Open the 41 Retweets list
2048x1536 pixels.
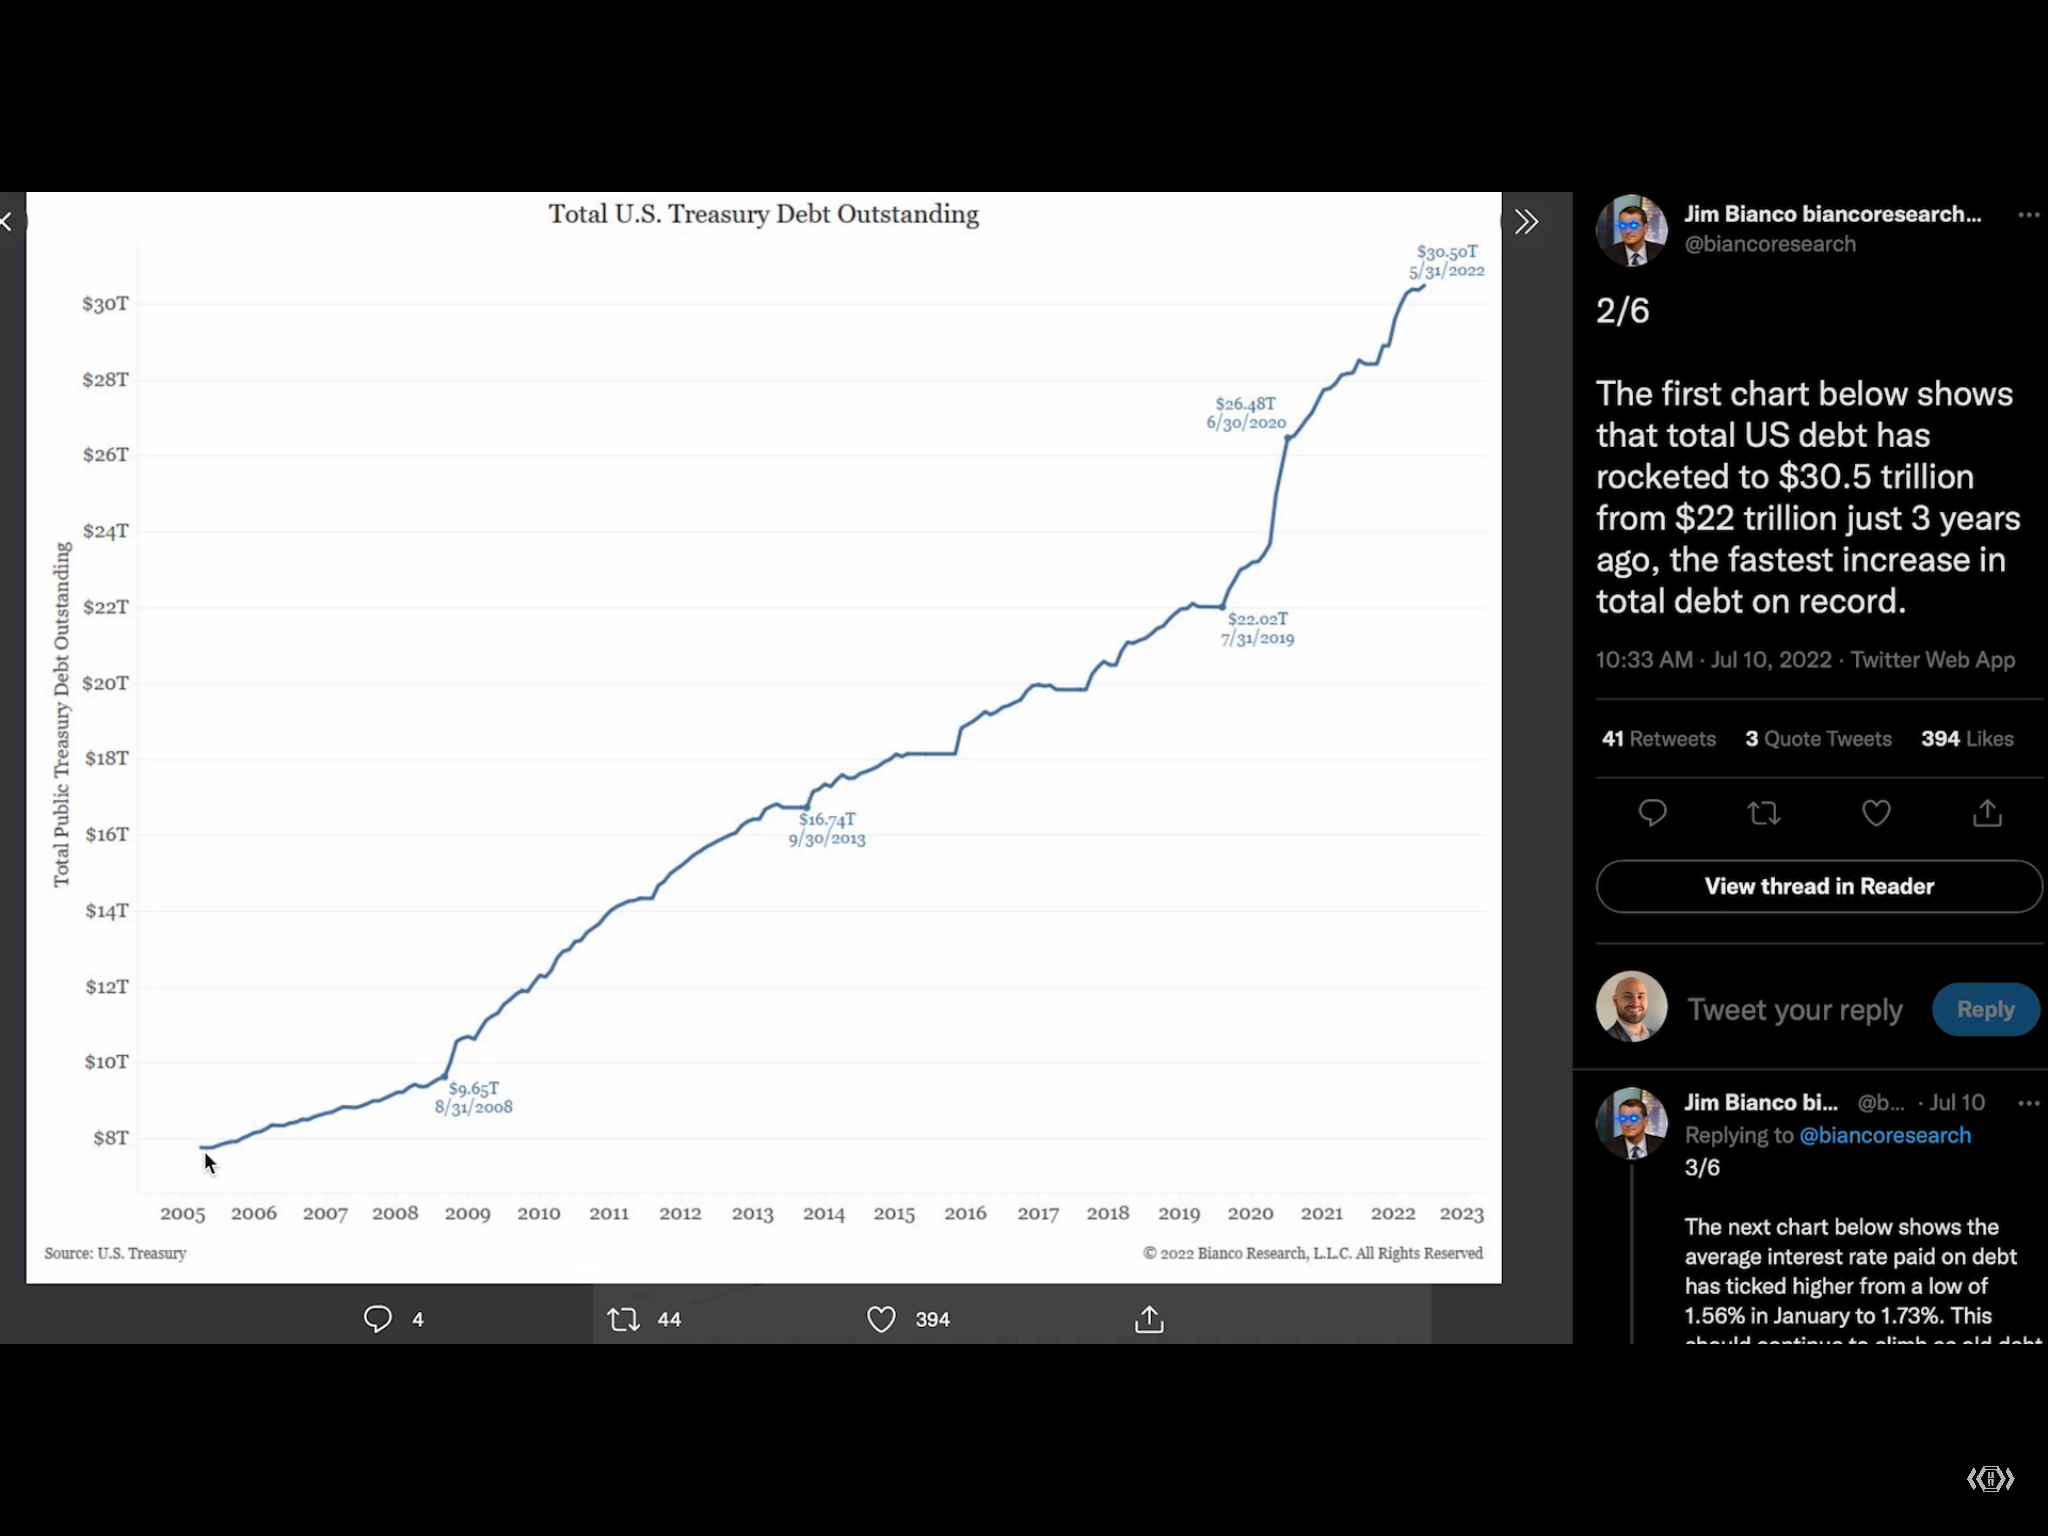pyautogui.click(x=1659, y=739)
